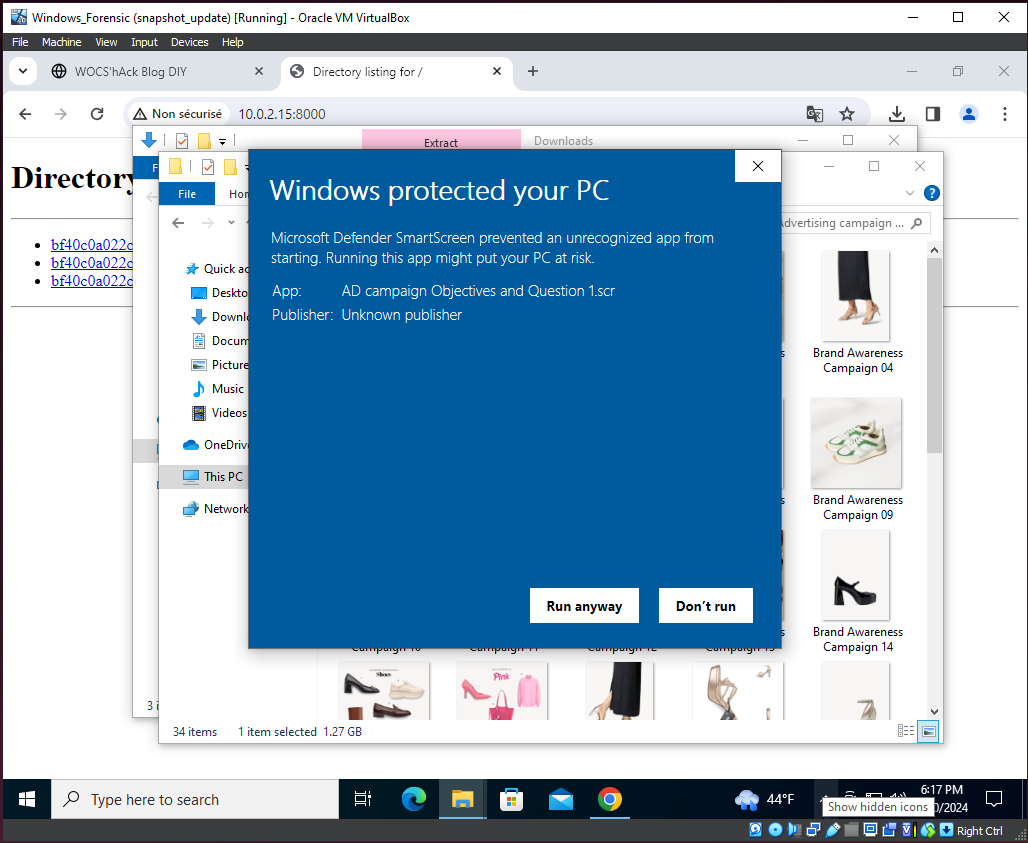Switch File Explorer to large icons view
Screen dimensions: 1028x843
pos(929,731)
